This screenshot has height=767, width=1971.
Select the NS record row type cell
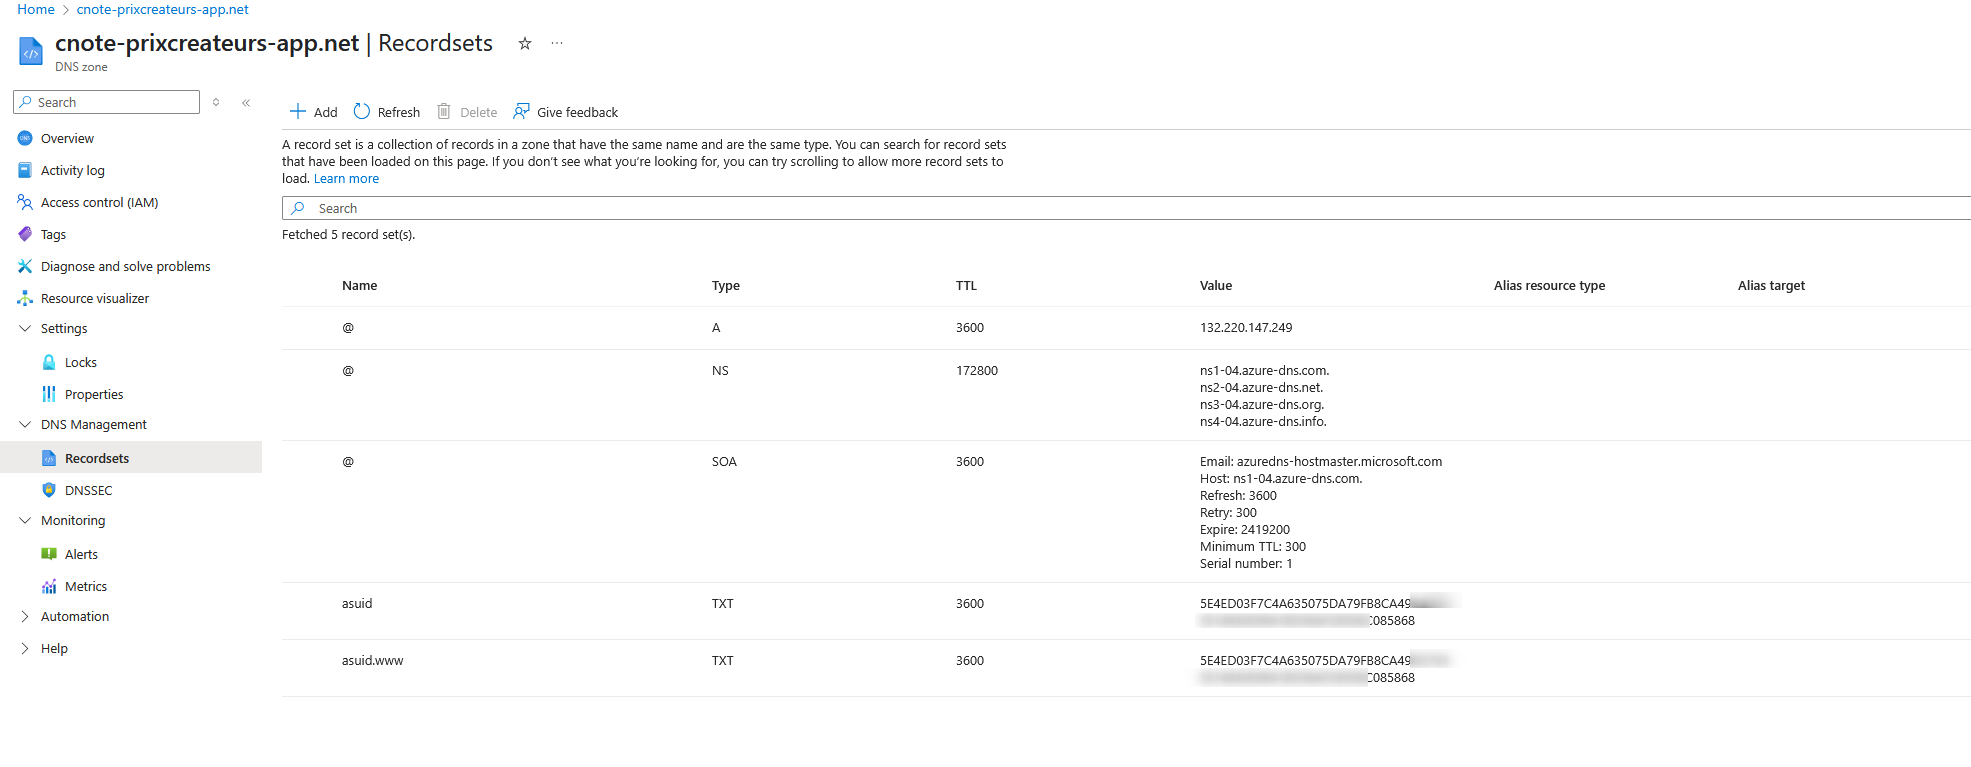[720, 370]
